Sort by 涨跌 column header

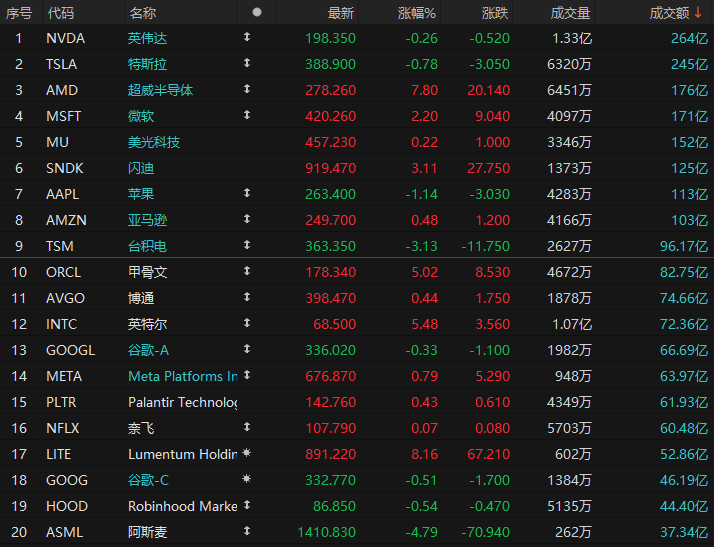click(495, 13)
